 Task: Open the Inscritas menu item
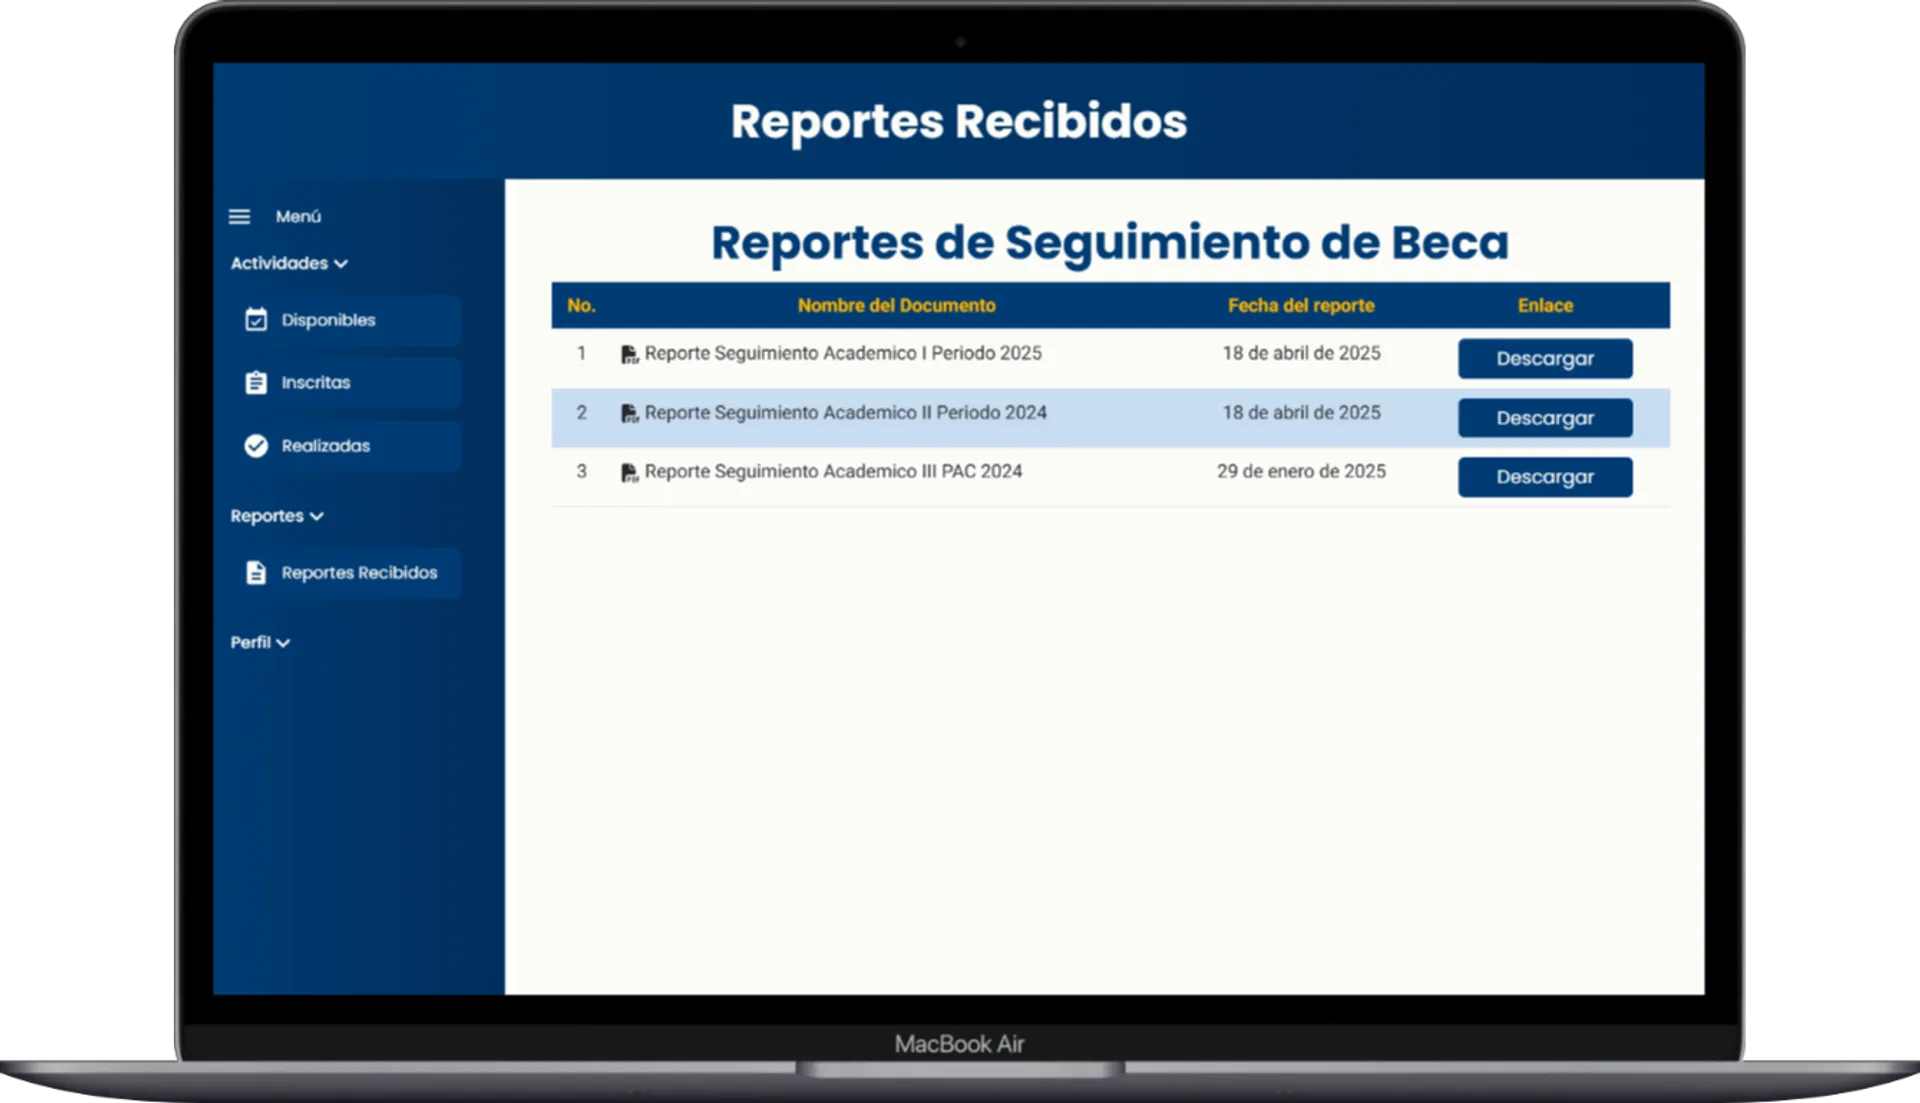[x=316, y=383]
